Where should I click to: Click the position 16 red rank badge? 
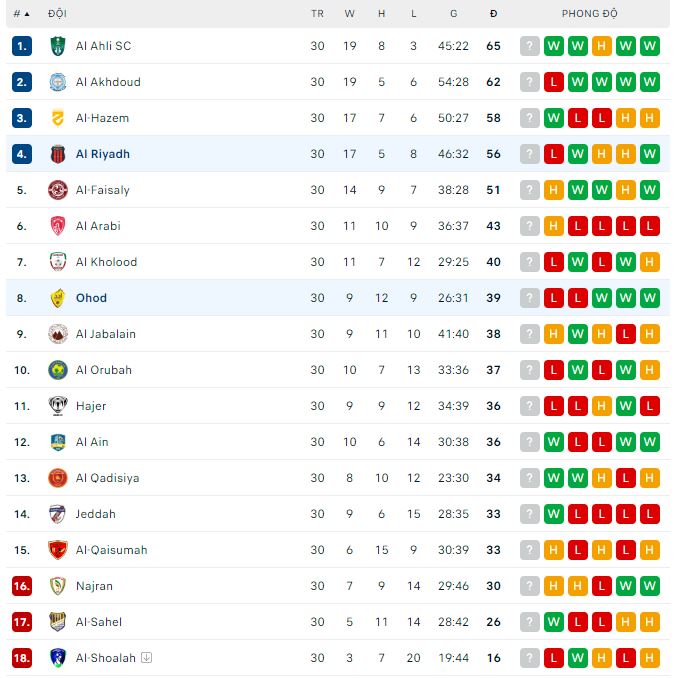coord(22,586)
